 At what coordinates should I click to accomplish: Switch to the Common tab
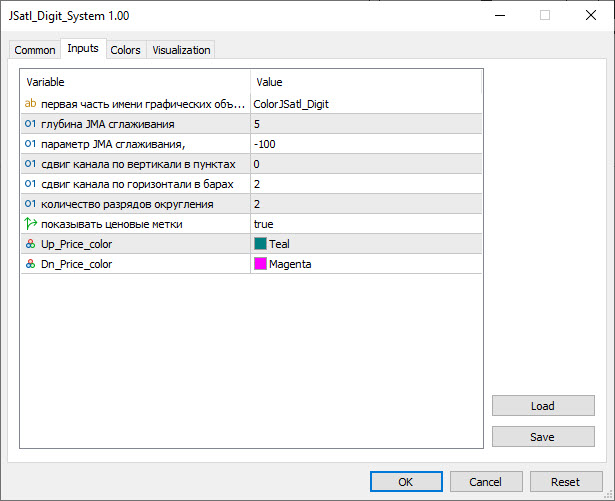[x=35, y=50]
